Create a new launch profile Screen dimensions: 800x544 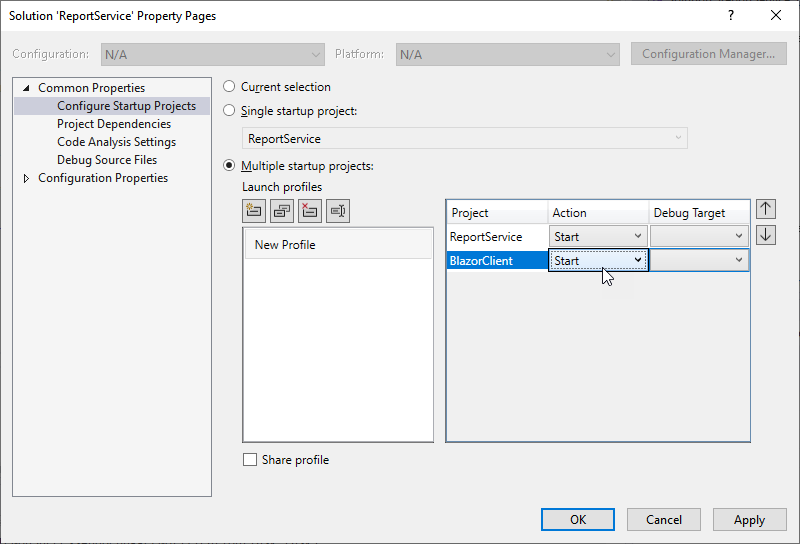click(254, 211)
